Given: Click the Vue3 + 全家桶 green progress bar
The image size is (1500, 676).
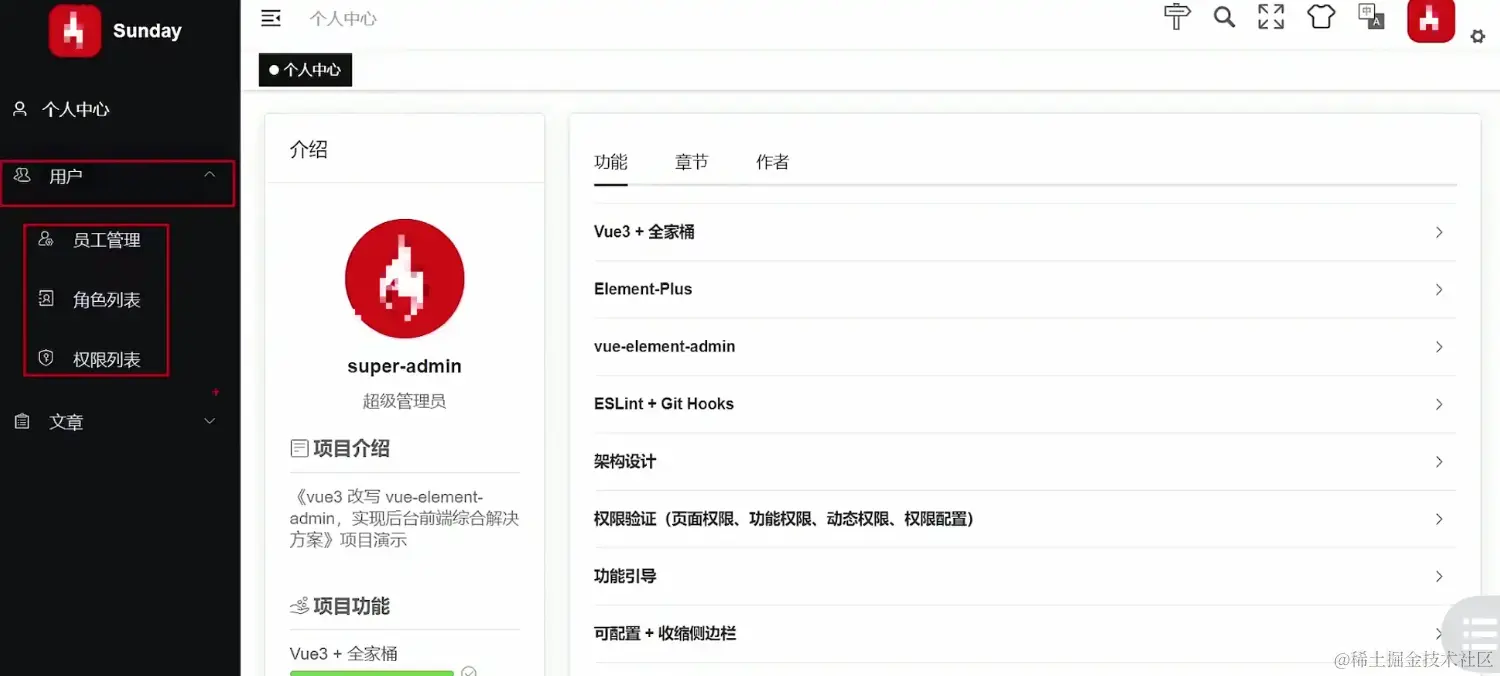Looking at the screenshot, I should pos(372,673).
